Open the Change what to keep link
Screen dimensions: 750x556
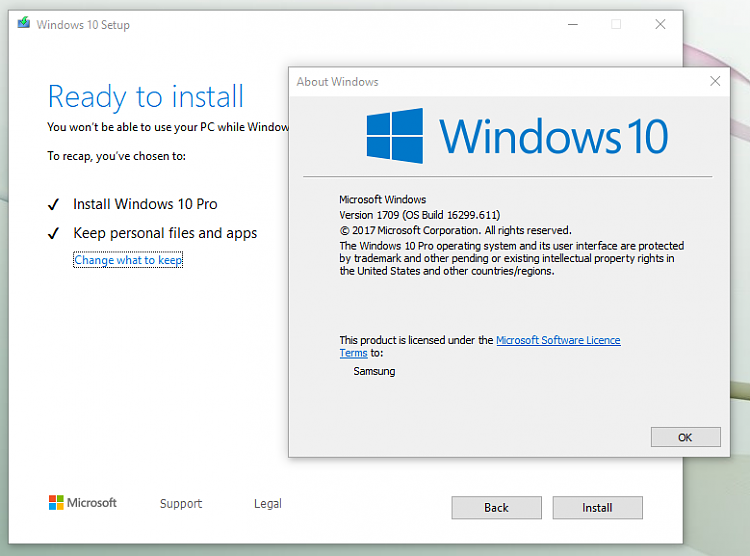128,260
